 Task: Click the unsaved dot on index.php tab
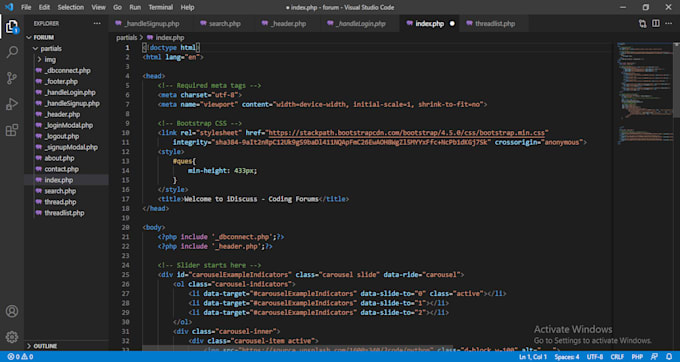point(452,23)
